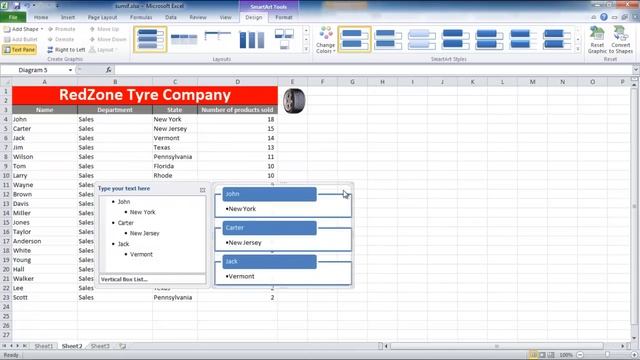Open the Add Shape dropdown arrow
The width and height of the screenshot is (640, 360).
(x=42, y=29)
